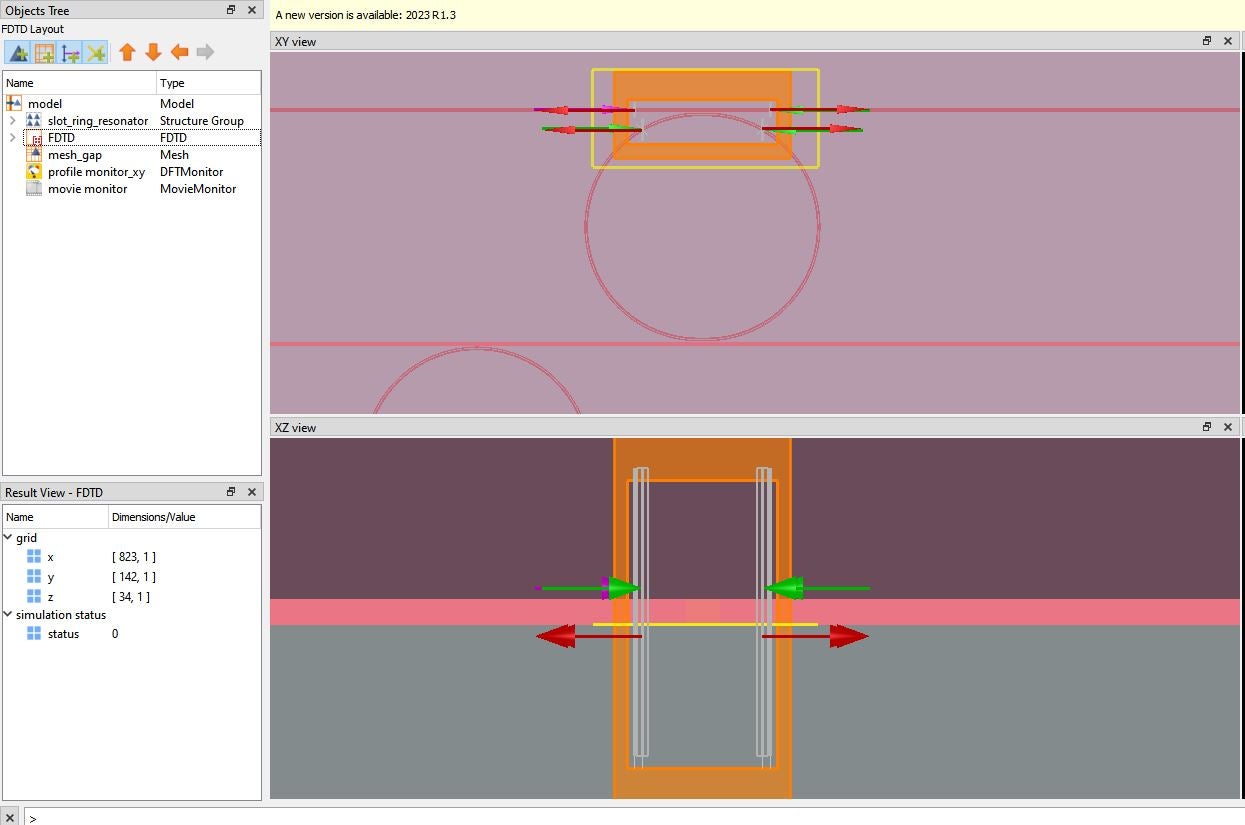The width and height of the screenshot is (1245, 825).
Task: Click the 'MovieMonitor' type cell
Action: (x=198, y=188)
